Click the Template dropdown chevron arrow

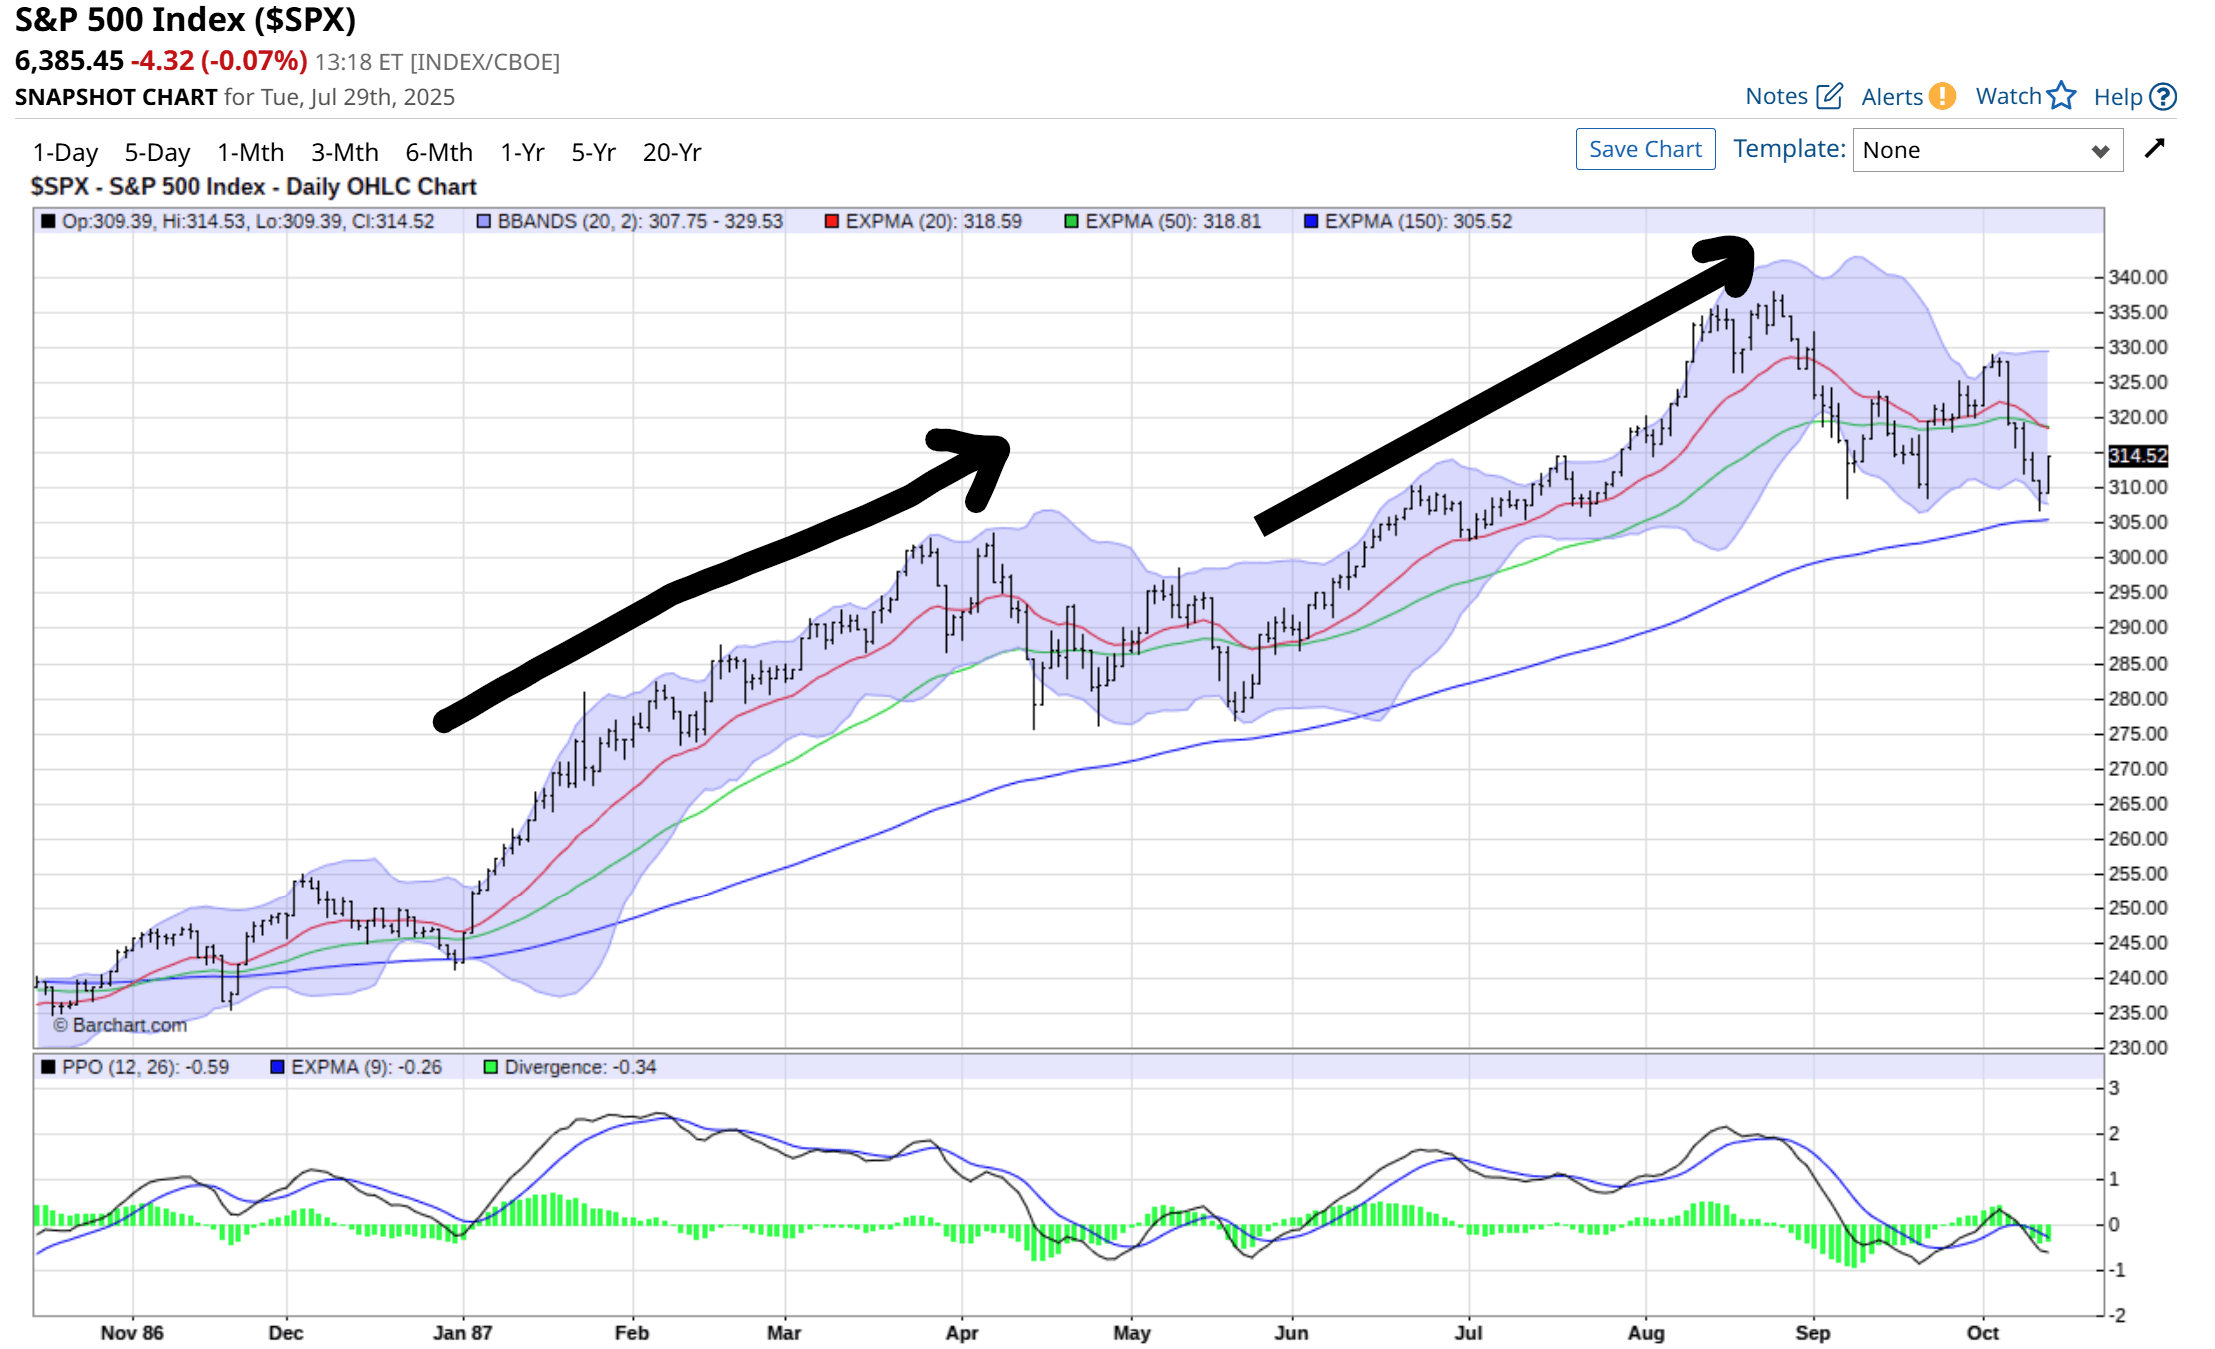[x=2100, y=151]
